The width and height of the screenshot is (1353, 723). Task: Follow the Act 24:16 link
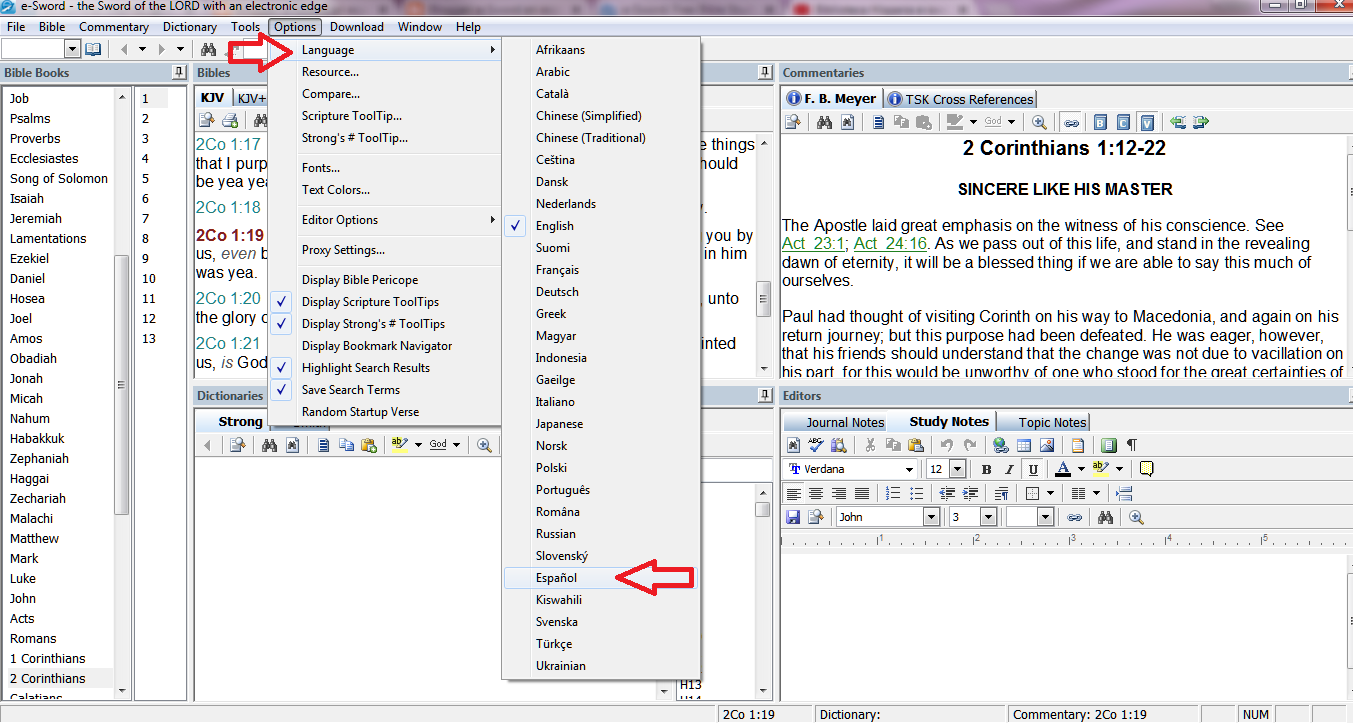coord(891,244)
